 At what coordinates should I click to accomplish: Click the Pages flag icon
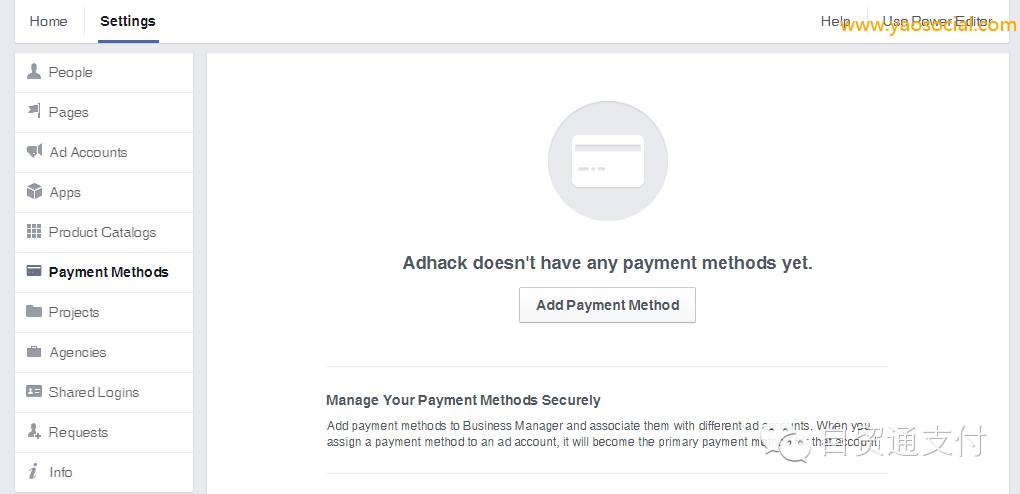pyautogui.click(x=34, y=111)
